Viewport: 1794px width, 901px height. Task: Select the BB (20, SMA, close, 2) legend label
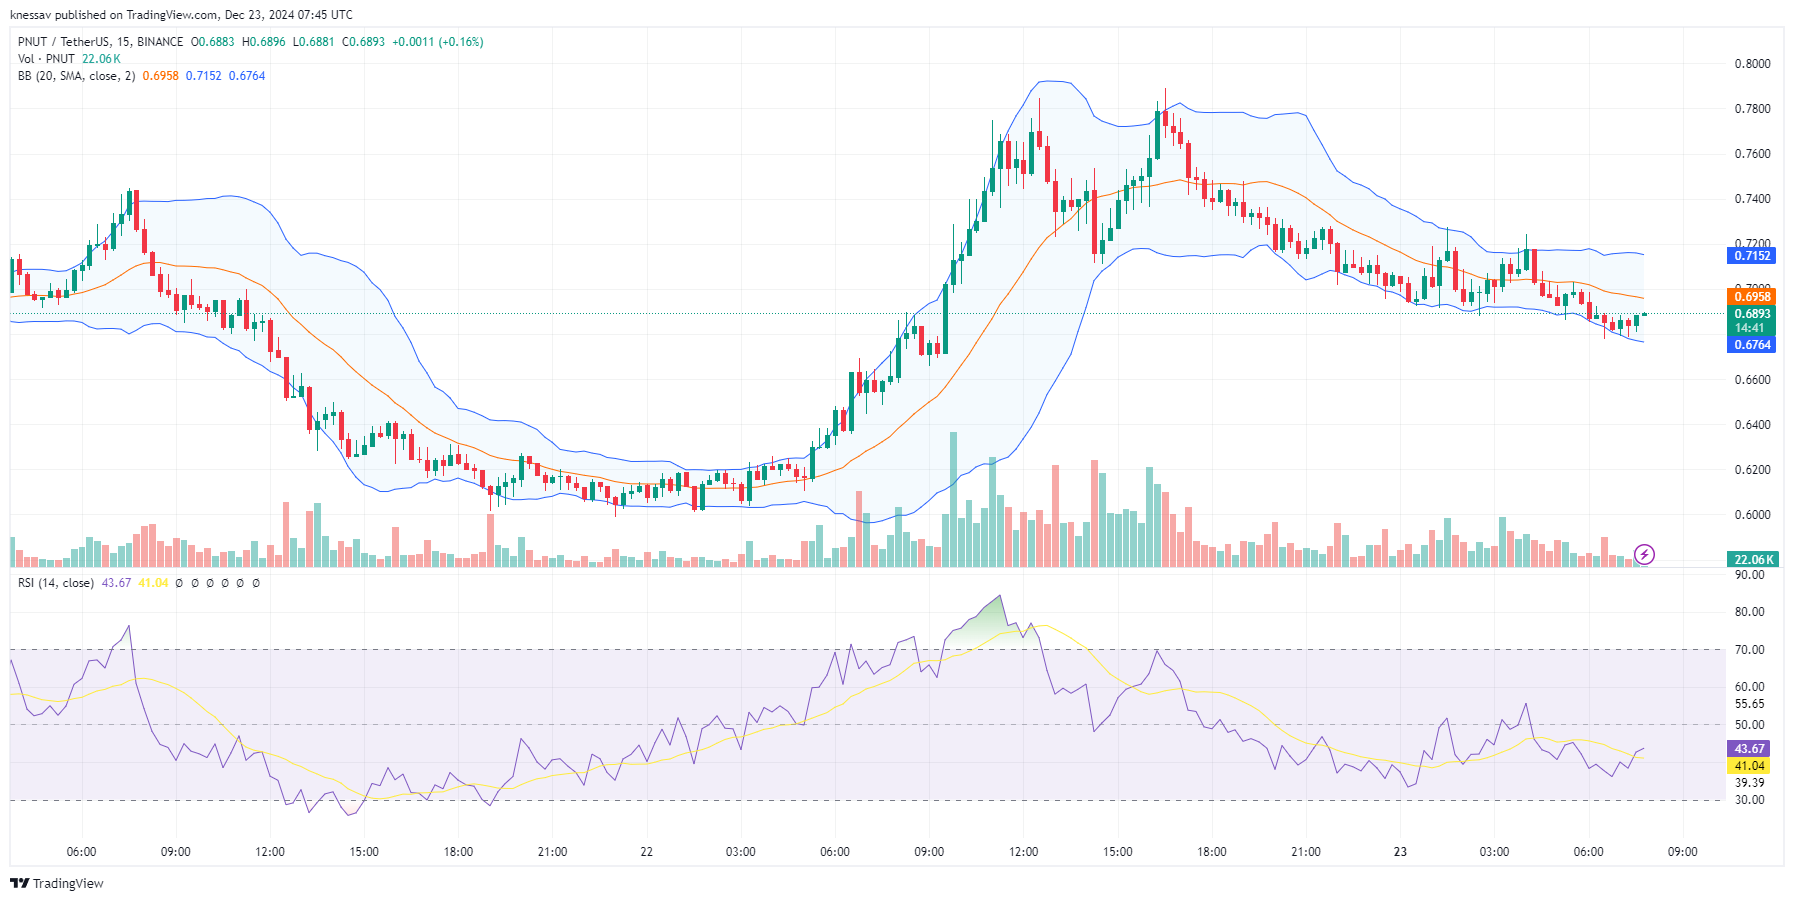coord(76,76)
